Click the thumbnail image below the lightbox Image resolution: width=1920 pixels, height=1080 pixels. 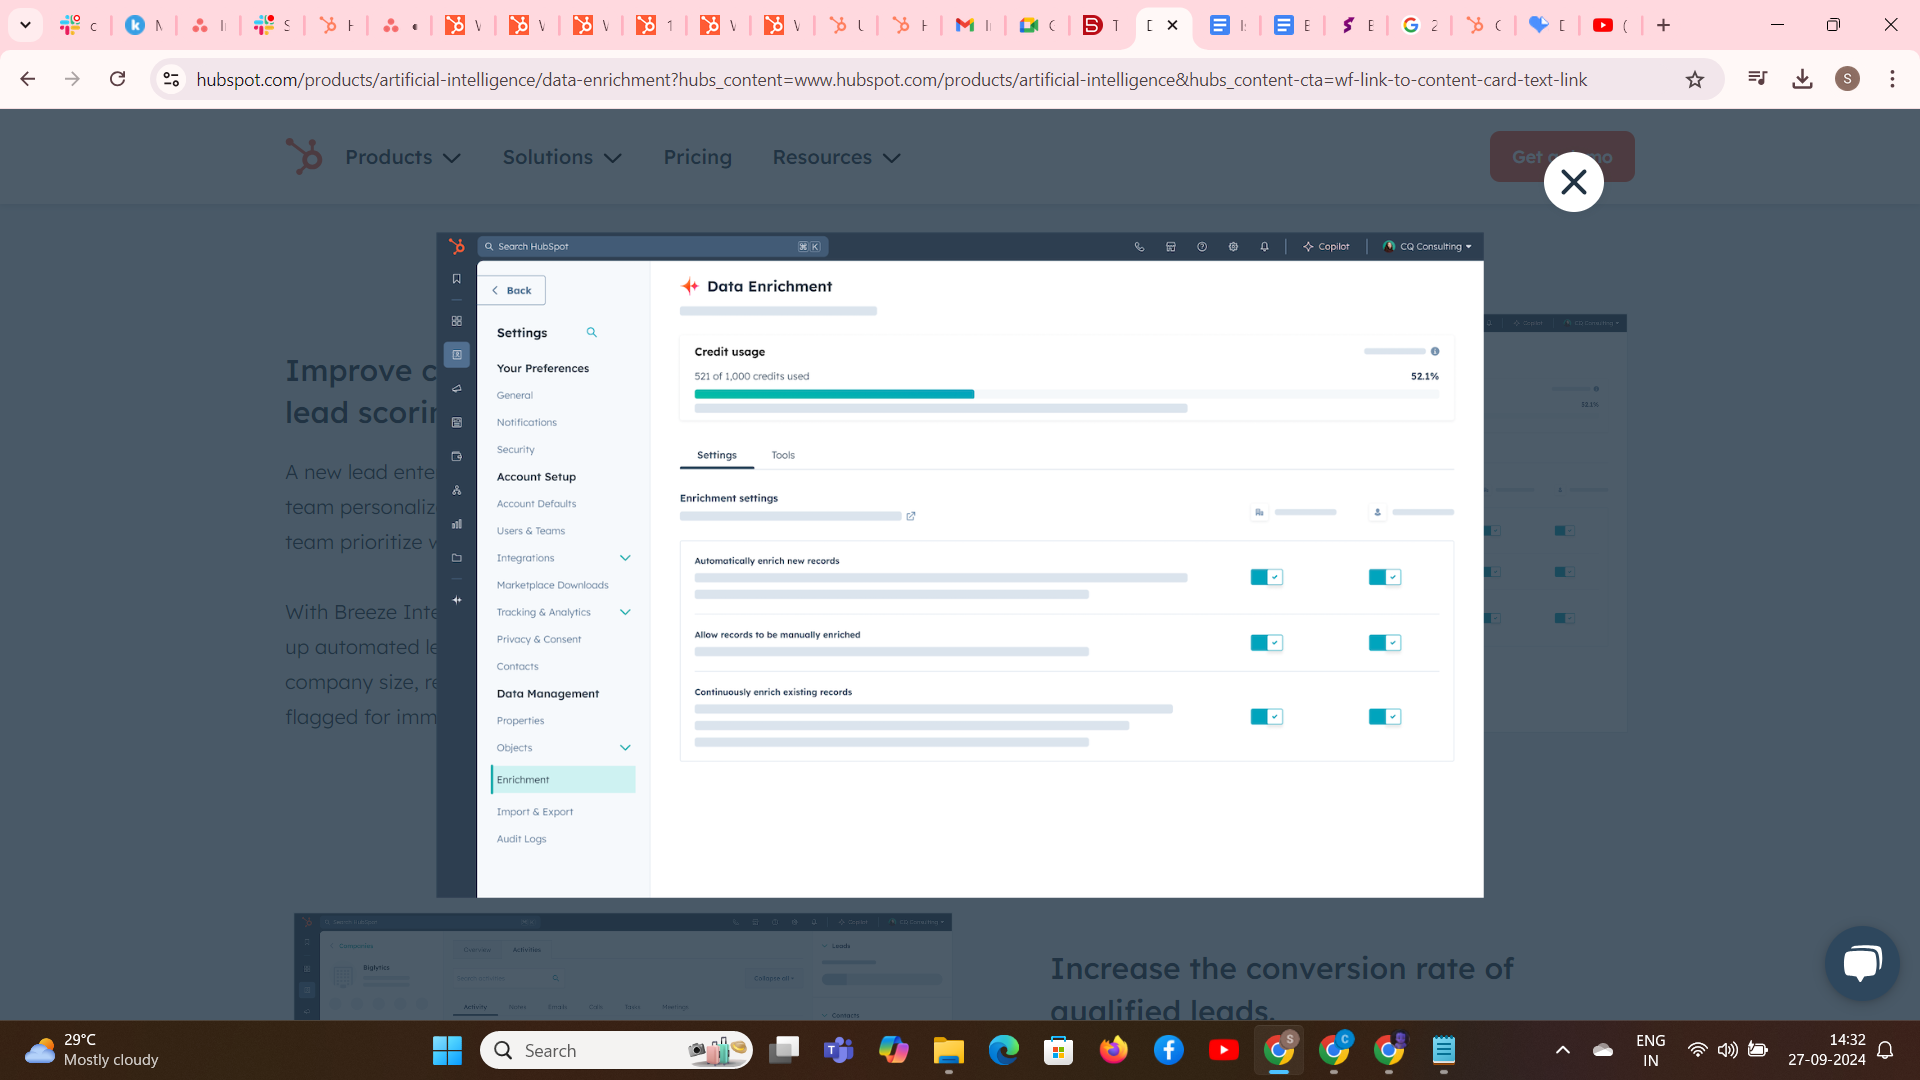[623, 966]
